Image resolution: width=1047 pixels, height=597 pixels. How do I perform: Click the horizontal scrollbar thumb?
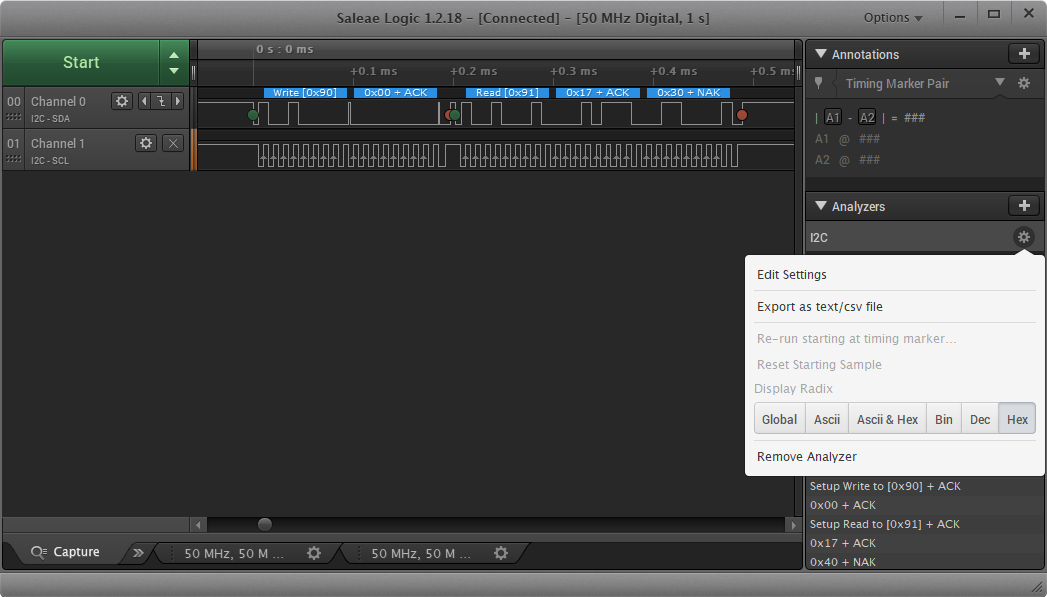[265, 524]
